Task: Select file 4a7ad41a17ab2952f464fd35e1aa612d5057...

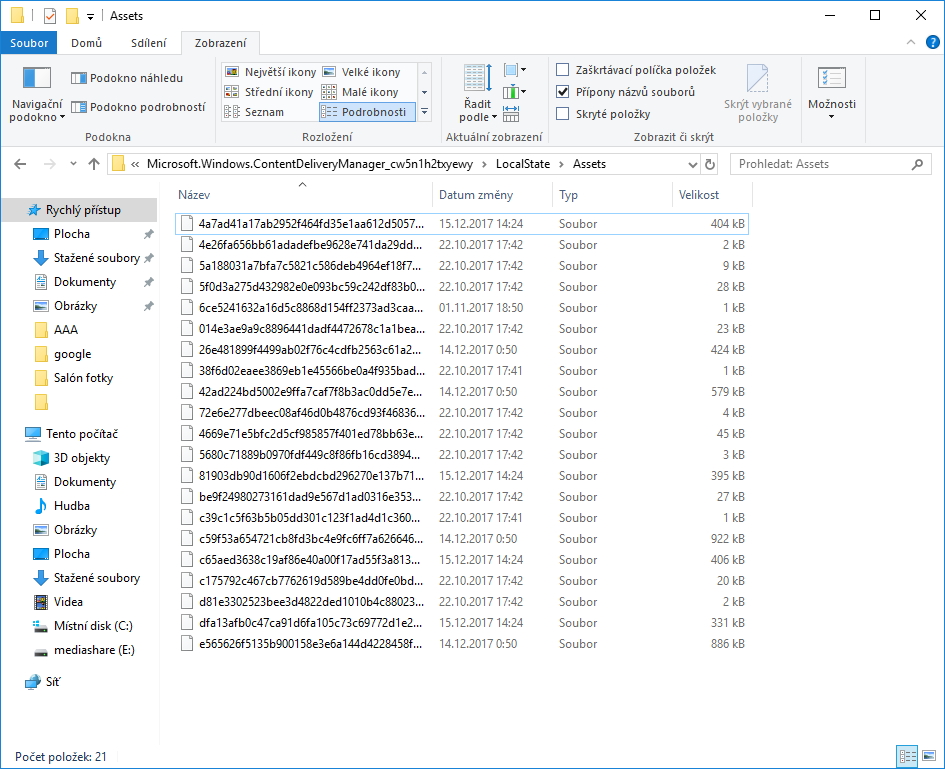Action: click(462, 224)
